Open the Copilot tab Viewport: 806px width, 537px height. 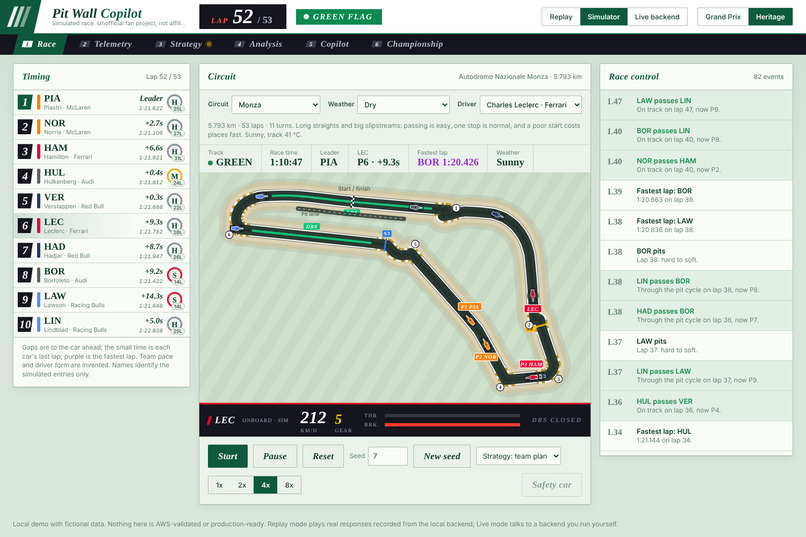[327, 44]
